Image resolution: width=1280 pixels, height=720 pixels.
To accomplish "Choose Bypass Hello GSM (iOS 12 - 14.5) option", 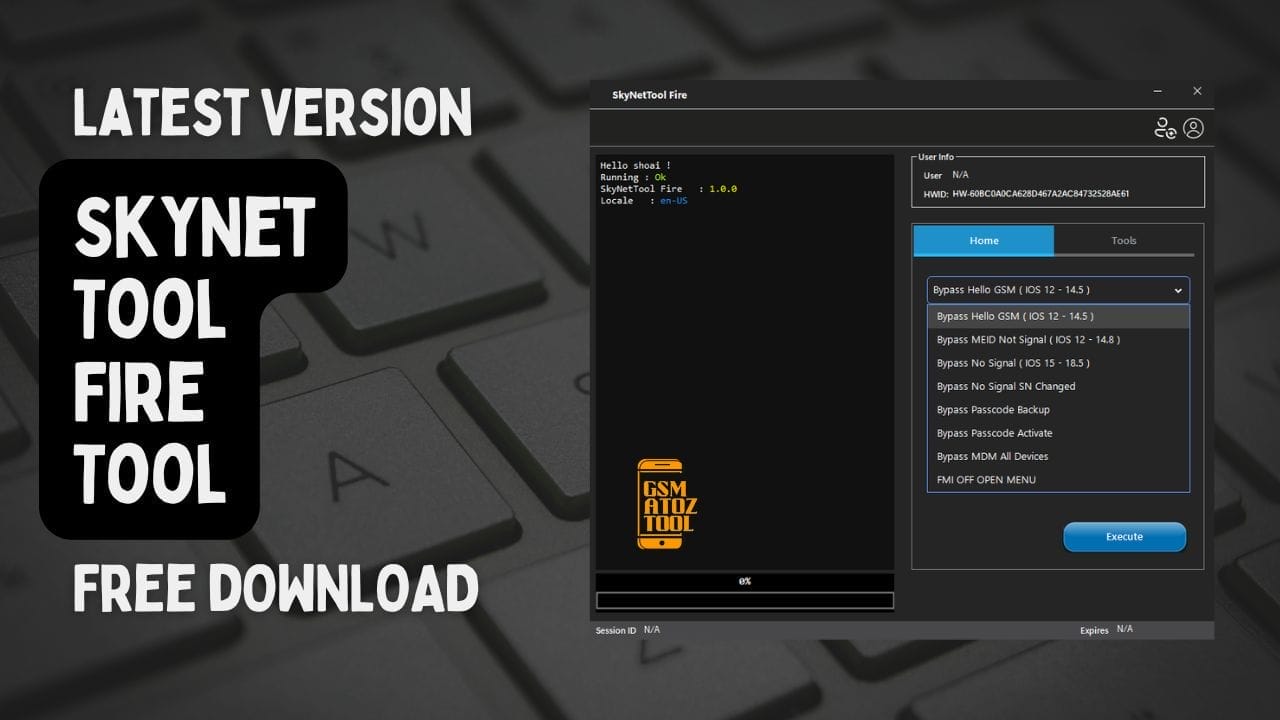I will (x=1058, y=316).
